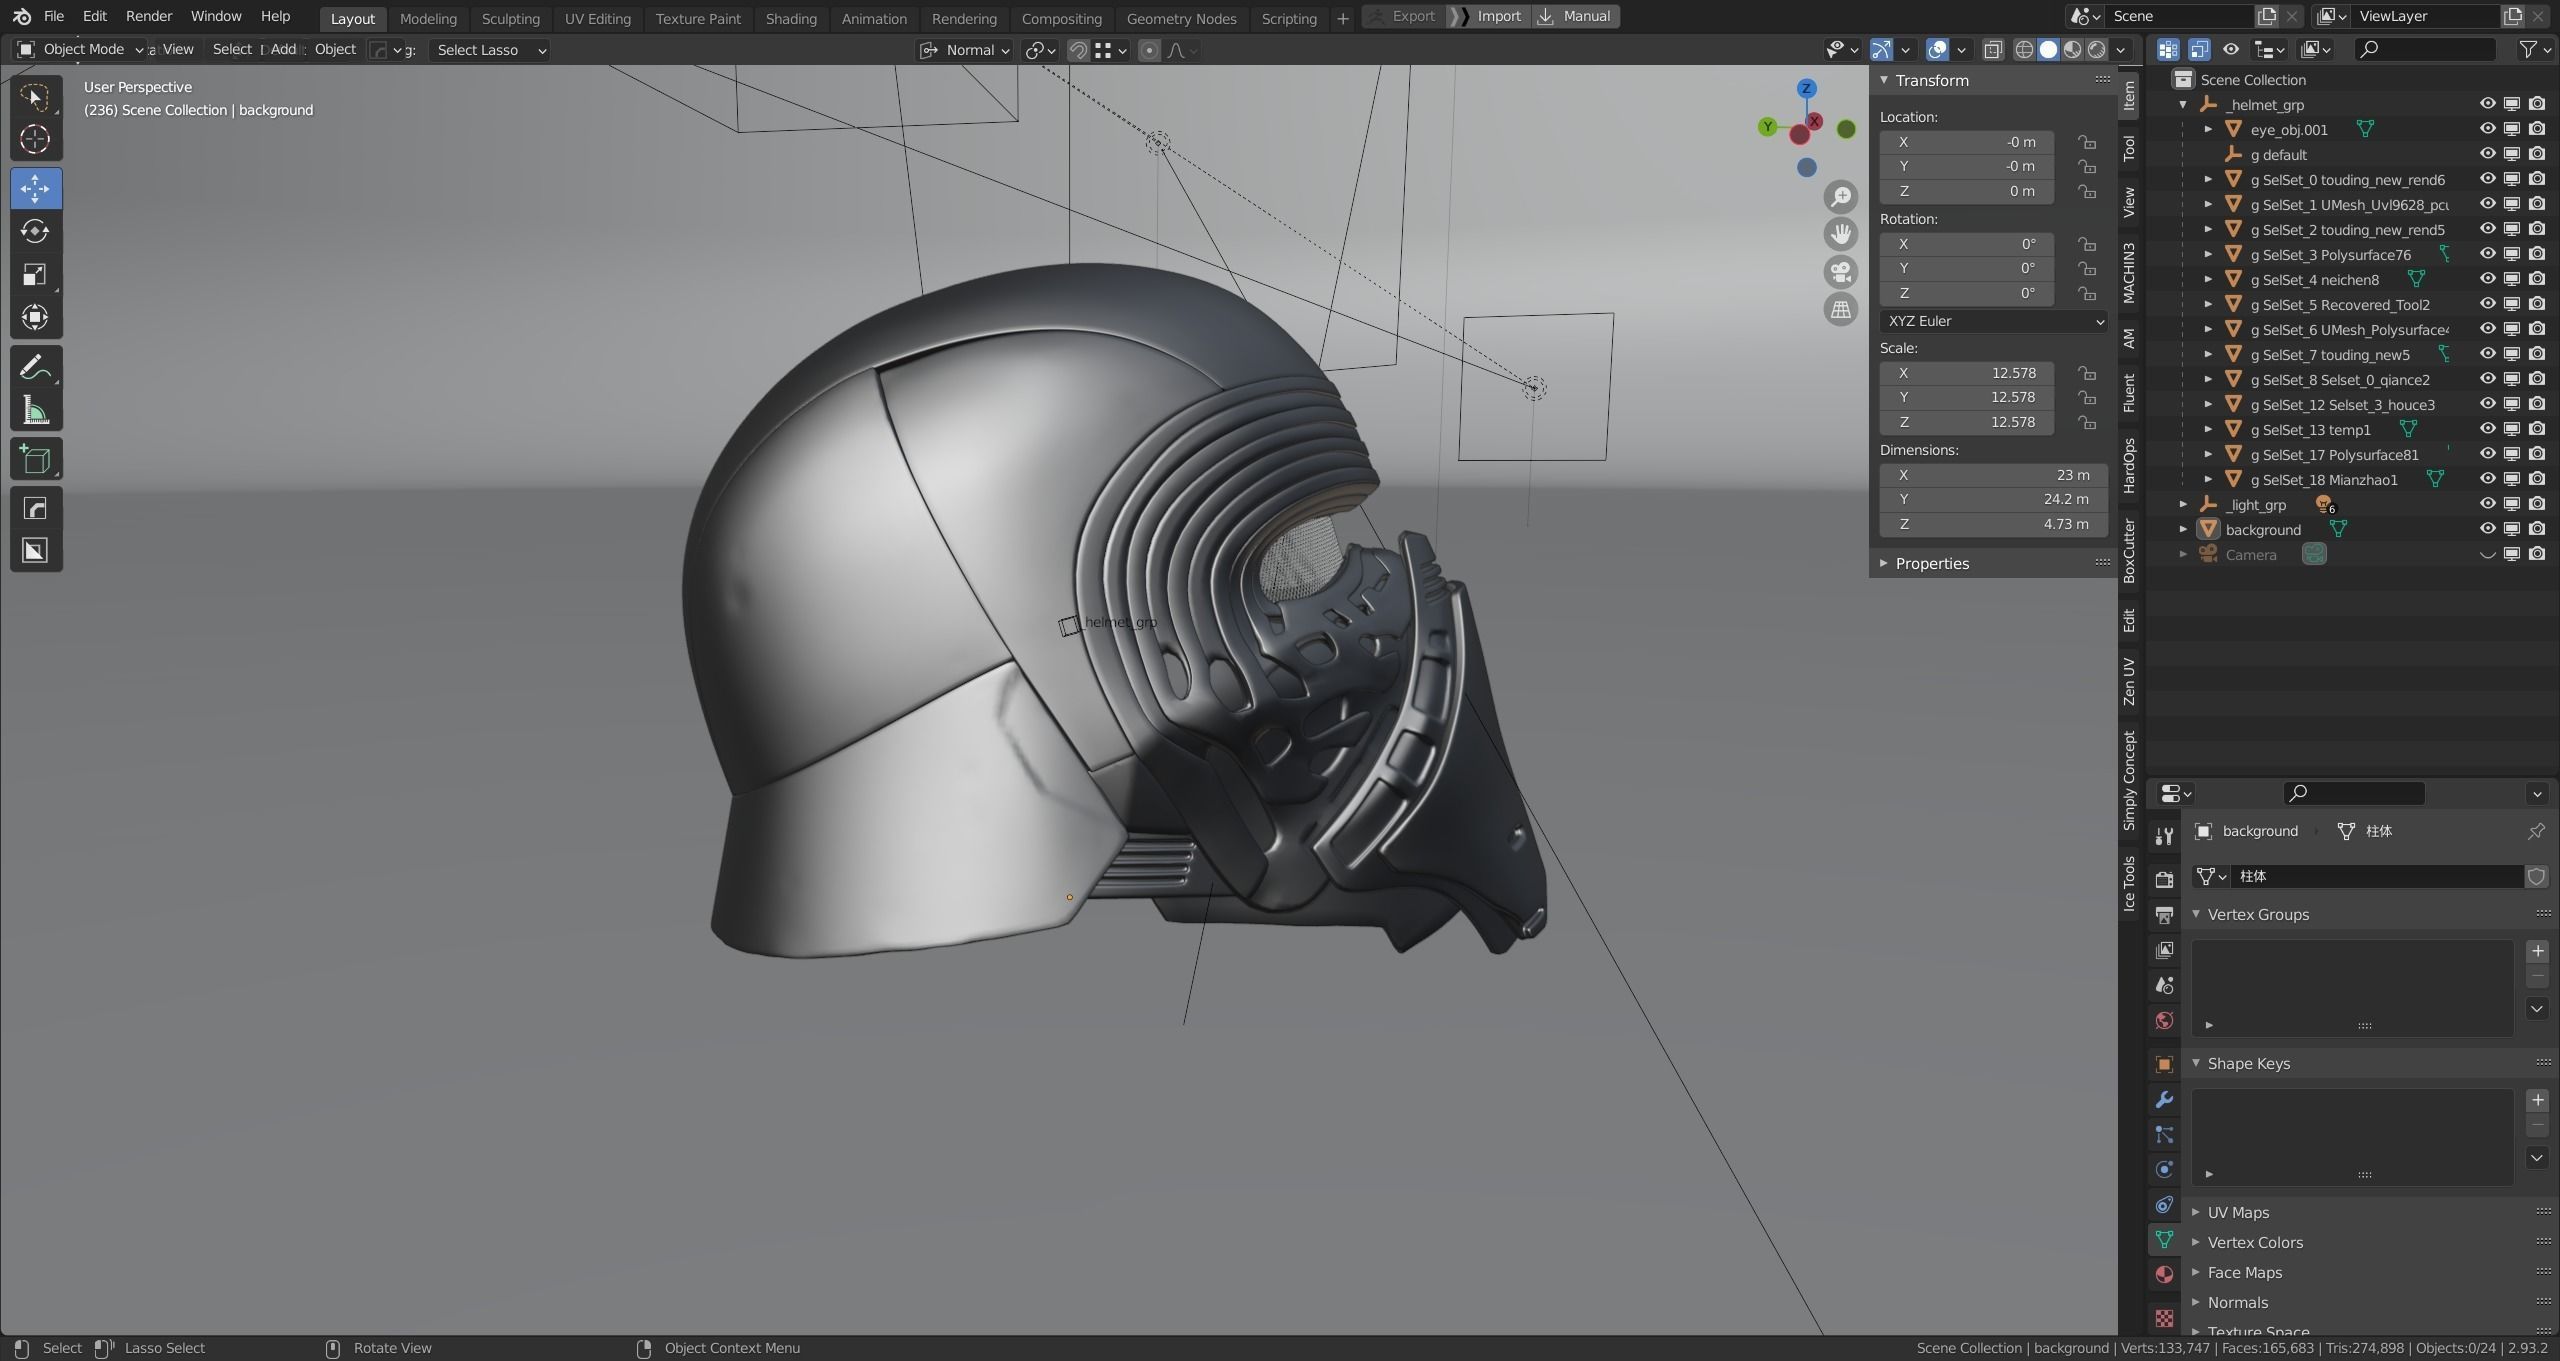The height and width of the screenshot is (1361, 2560).
Task: Hide _helmet_grp in viewport
Action: coord(2487,104)
